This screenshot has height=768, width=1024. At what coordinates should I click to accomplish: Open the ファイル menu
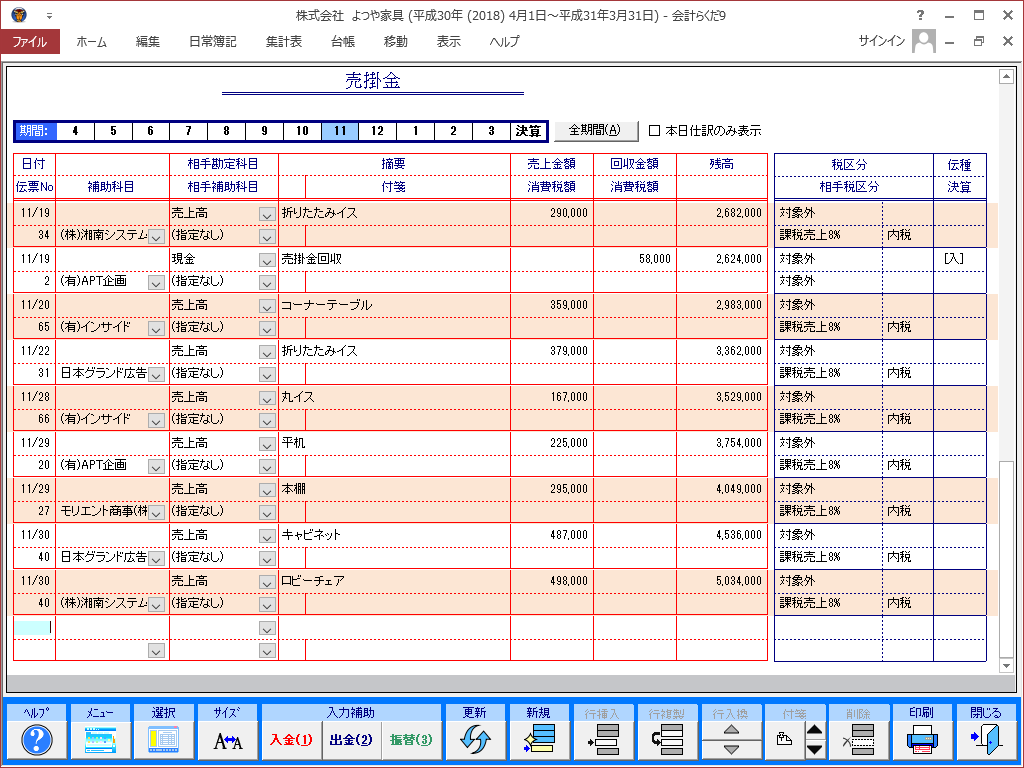[x=30, y=41]
